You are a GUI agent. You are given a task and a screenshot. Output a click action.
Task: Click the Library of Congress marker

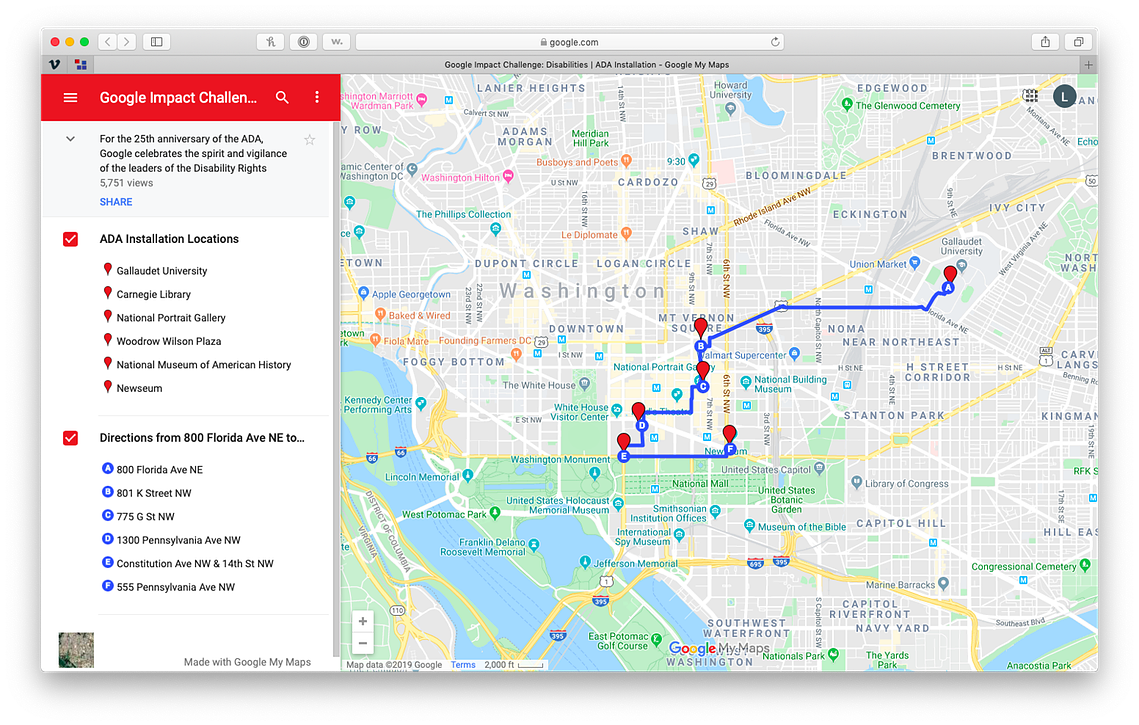pyautogui.click(x=856, y=482)
